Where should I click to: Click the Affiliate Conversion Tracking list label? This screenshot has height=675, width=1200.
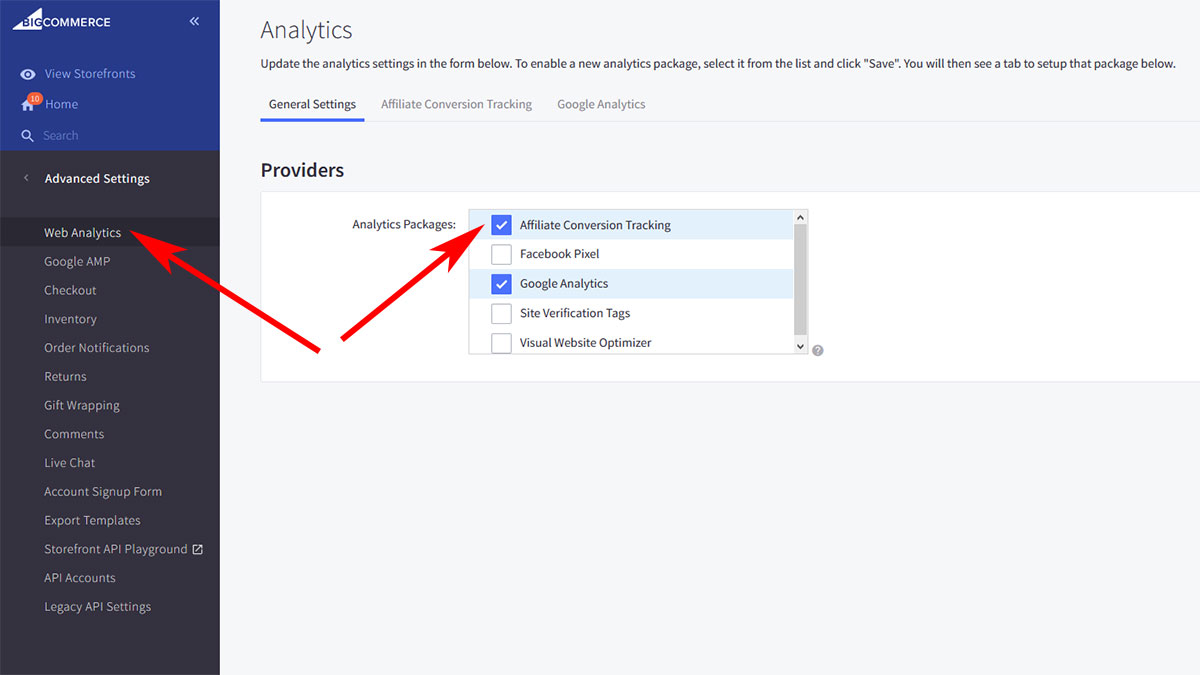(x=595, y=225)
